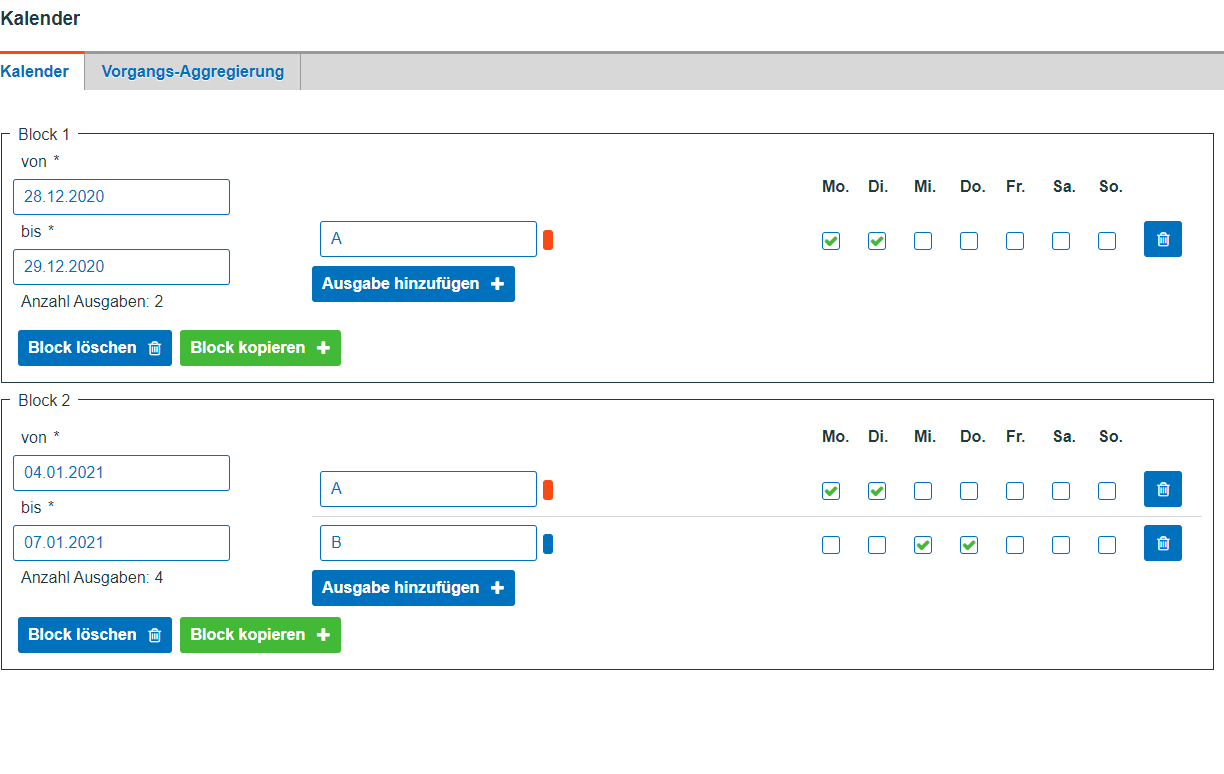Screen dimensions: 1224x774
Task: Check Do. in Block 2 row A
Action: pyautogui.click(x=969, y=491)
